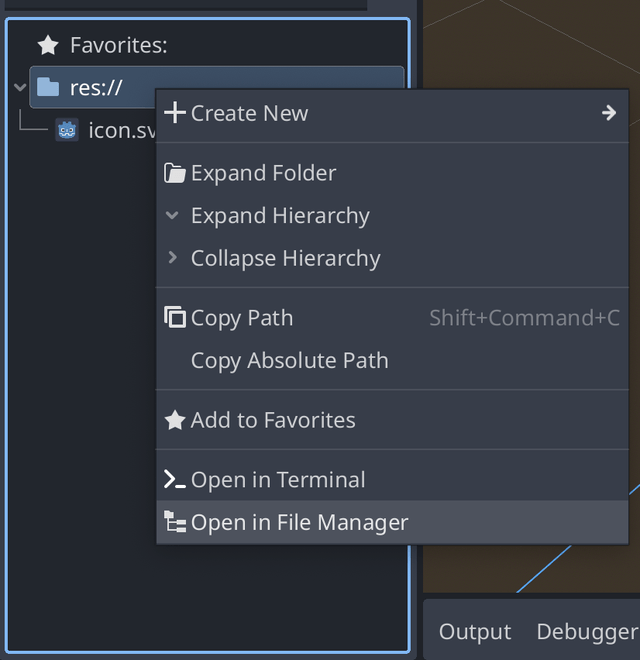Click the Shift+Command+C shortcut text
Screen dimensions: 640x660
click(524, 318)
